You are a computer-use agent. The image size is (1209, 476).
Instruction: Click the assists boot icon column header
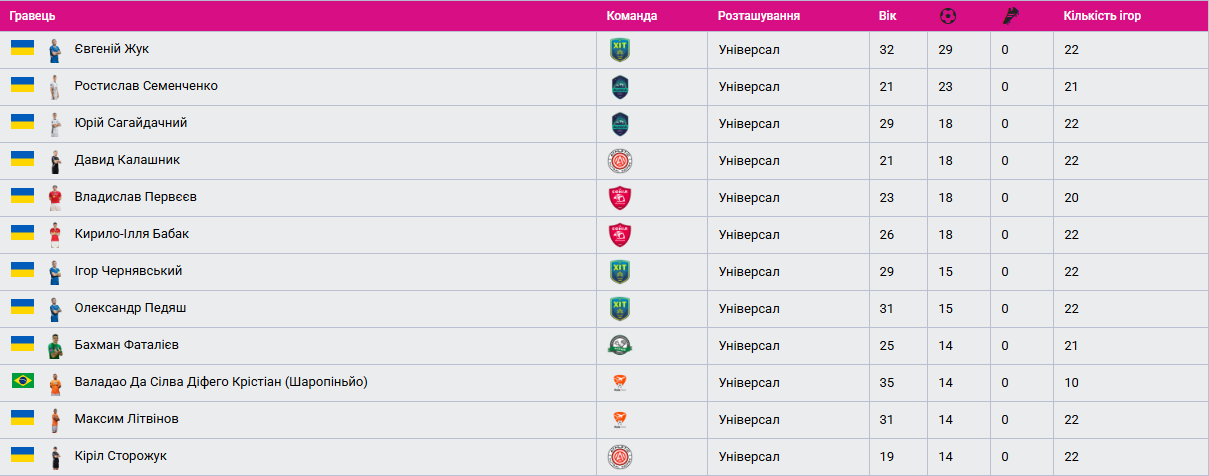coord(1009,16)
